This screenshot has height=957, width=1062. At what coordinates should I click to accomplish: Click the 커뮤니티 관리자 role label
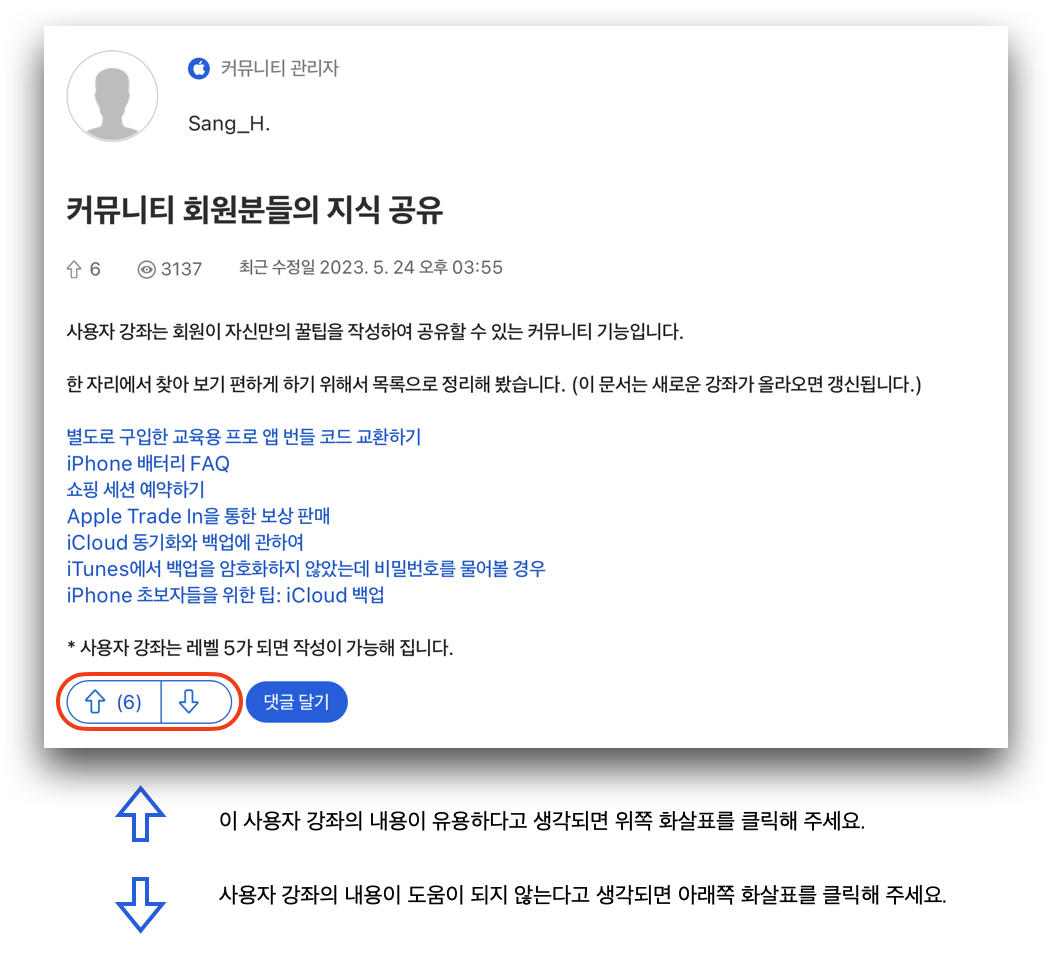[x=280, y=68]
